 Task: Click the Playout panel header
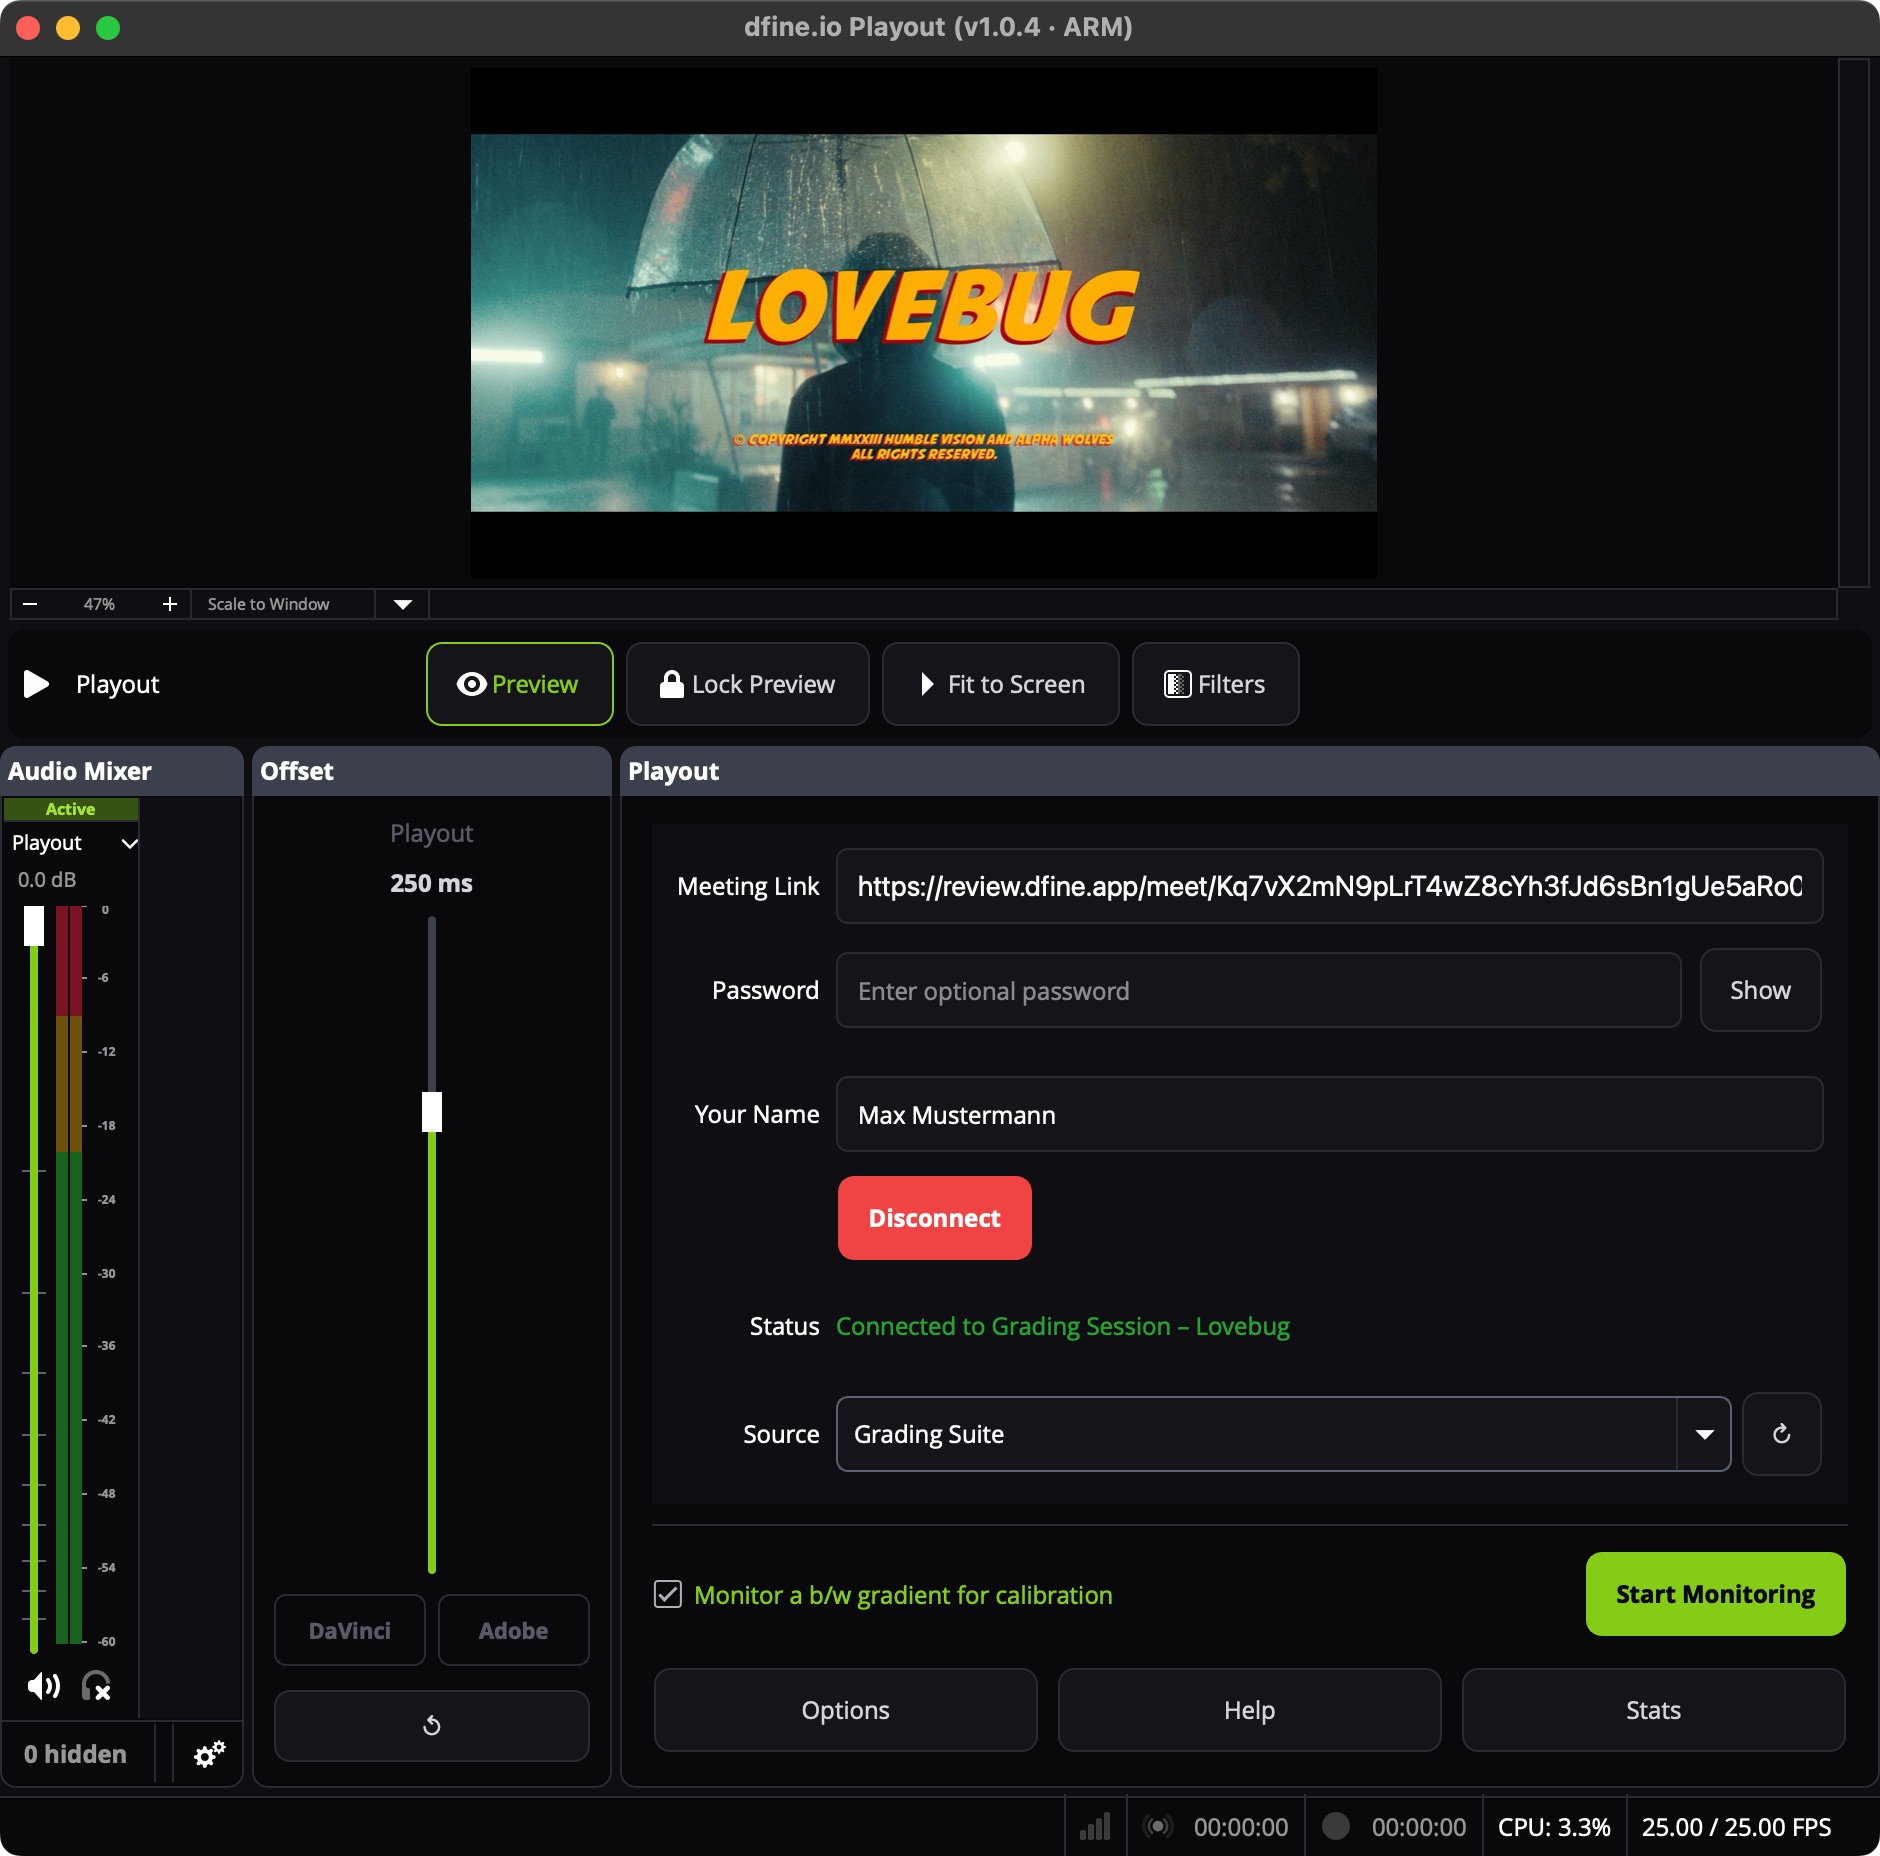point(1250,771)
